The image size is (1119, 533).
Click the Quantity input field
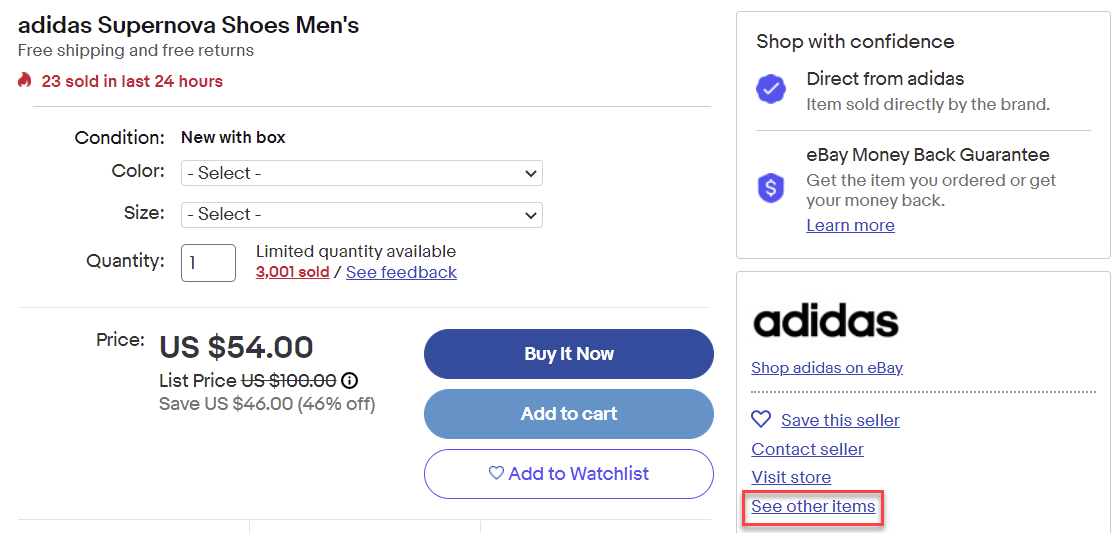pyautogui.click(x=208, y=262)
